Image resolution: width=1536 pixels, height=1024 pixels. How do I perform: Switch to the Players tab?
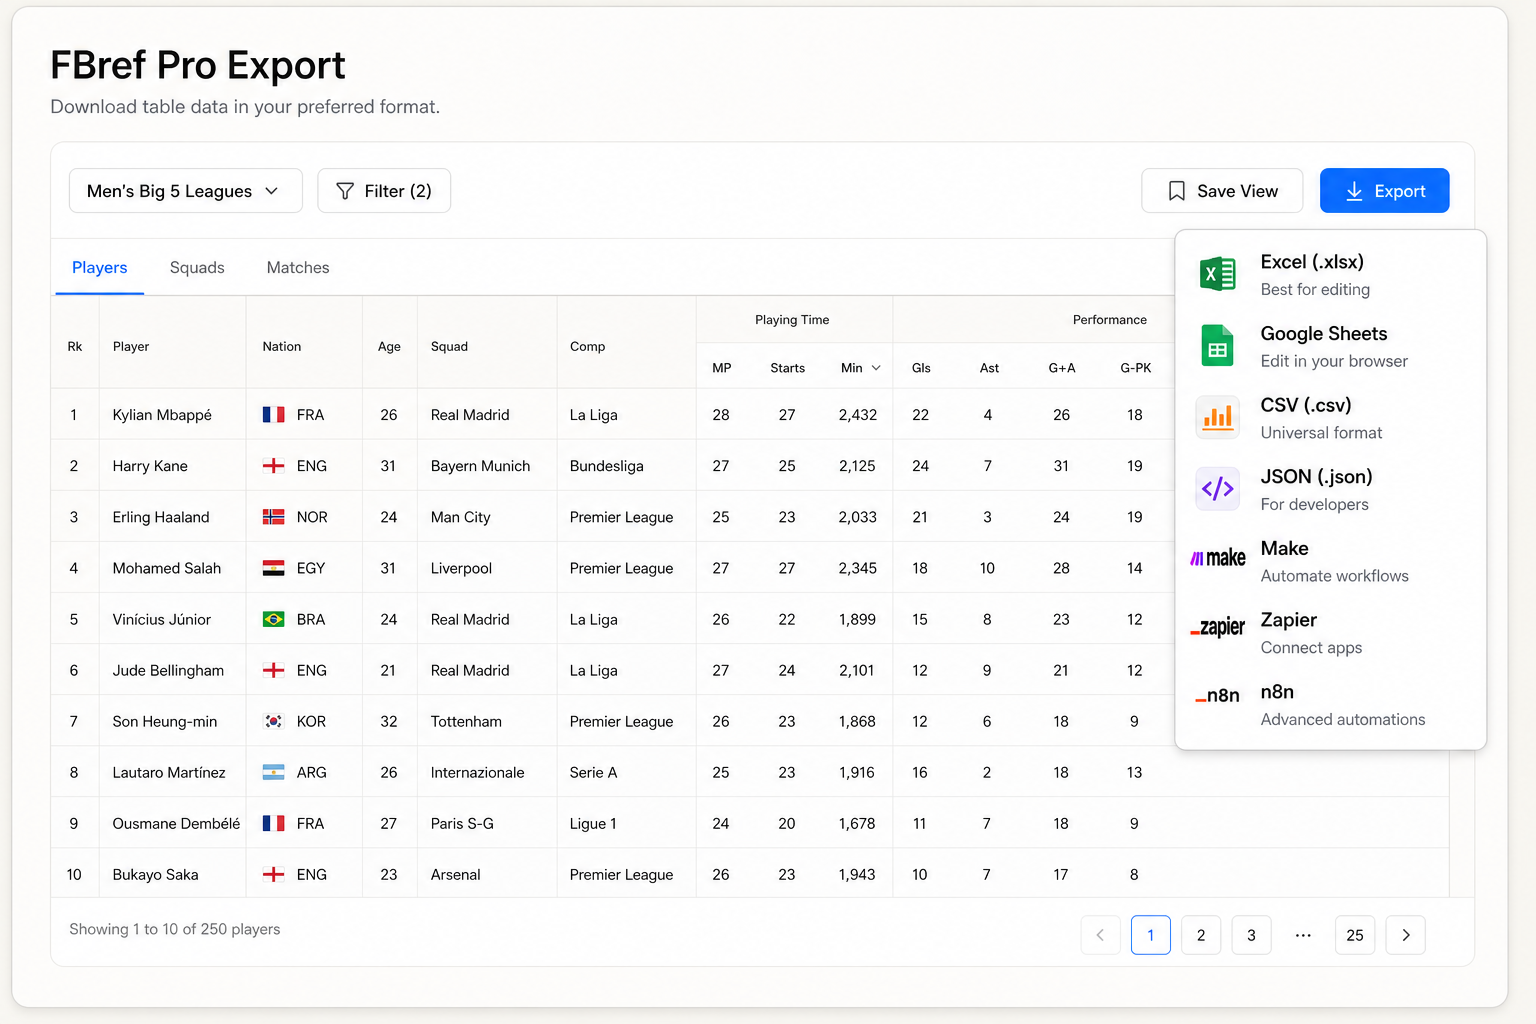(x=99, y=268)
